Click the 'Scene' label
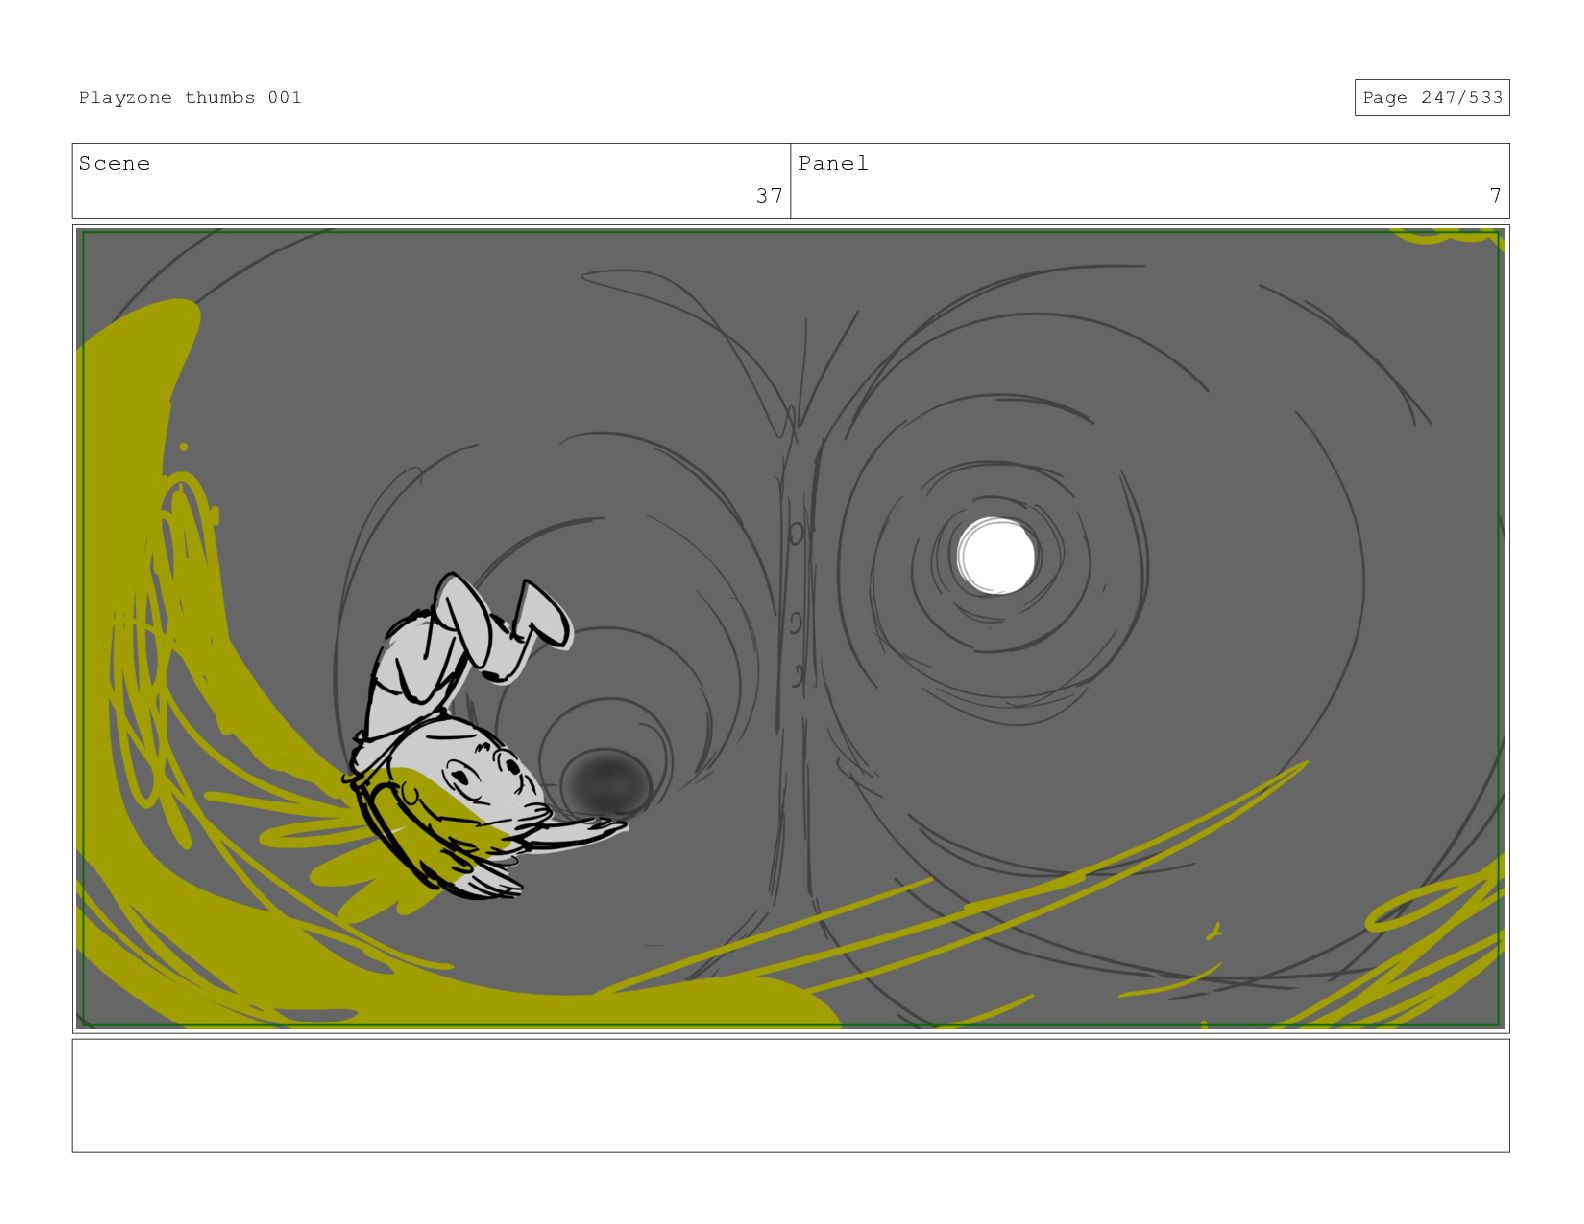Viewport: 1584px width, 1224px height. [114, 163]
